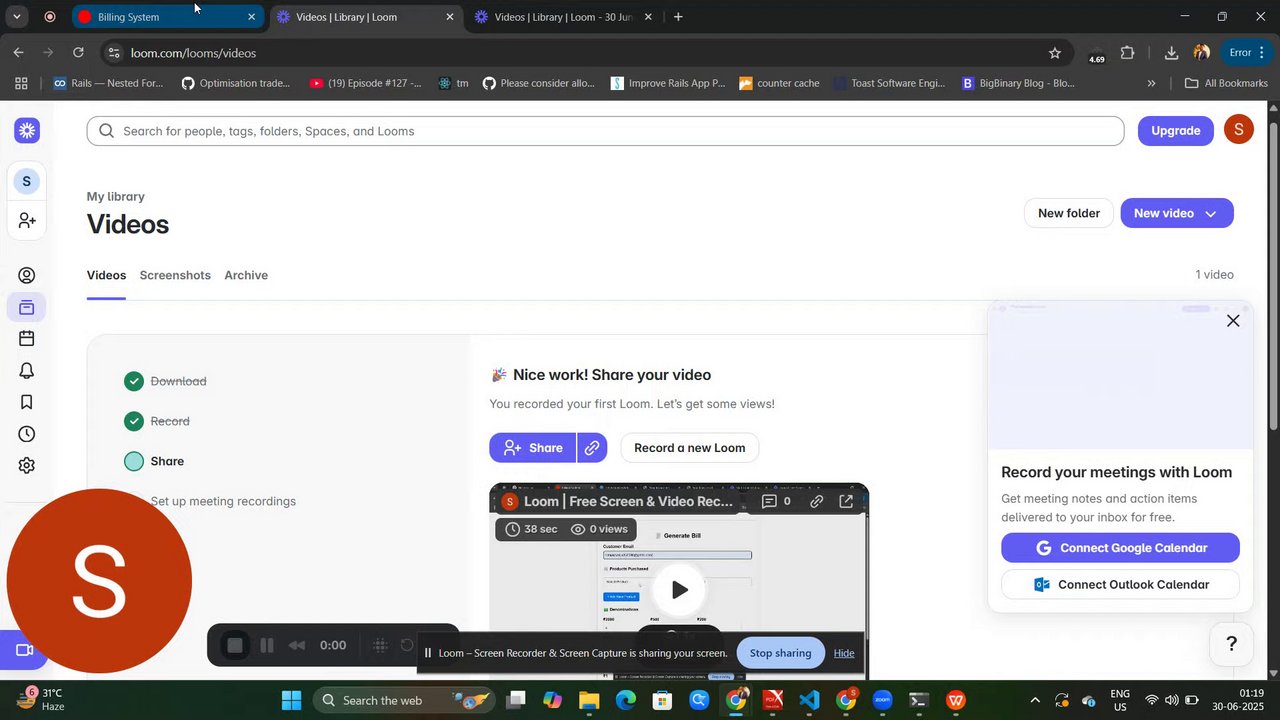Click the user avatar S at top right
The image size is (1280, 720).
pyautogui.click(x=1239, y=129)
